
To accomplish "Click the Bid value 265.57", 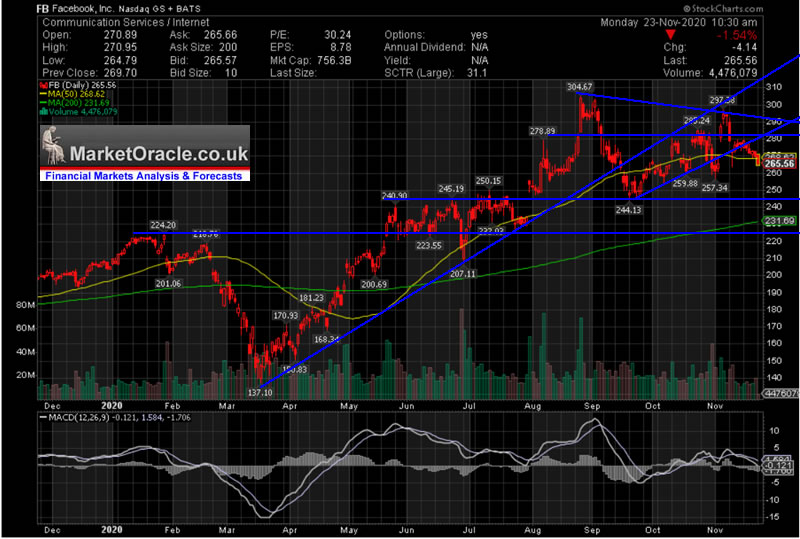I will point(220,60).
